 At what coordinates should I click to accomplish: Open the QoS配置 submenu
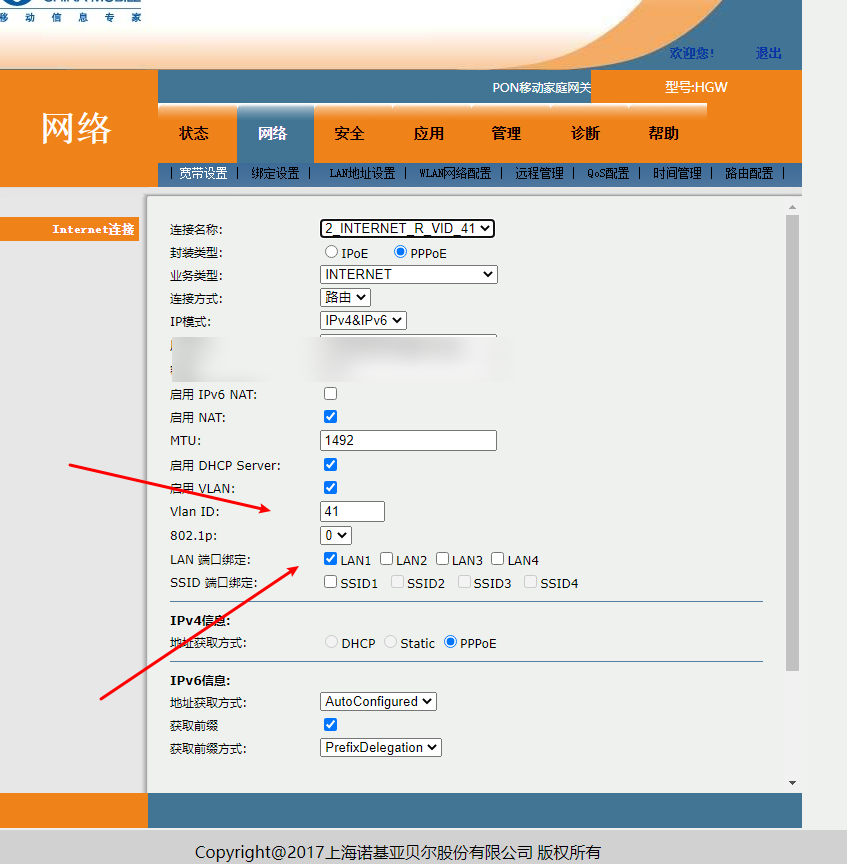(608, 173)
